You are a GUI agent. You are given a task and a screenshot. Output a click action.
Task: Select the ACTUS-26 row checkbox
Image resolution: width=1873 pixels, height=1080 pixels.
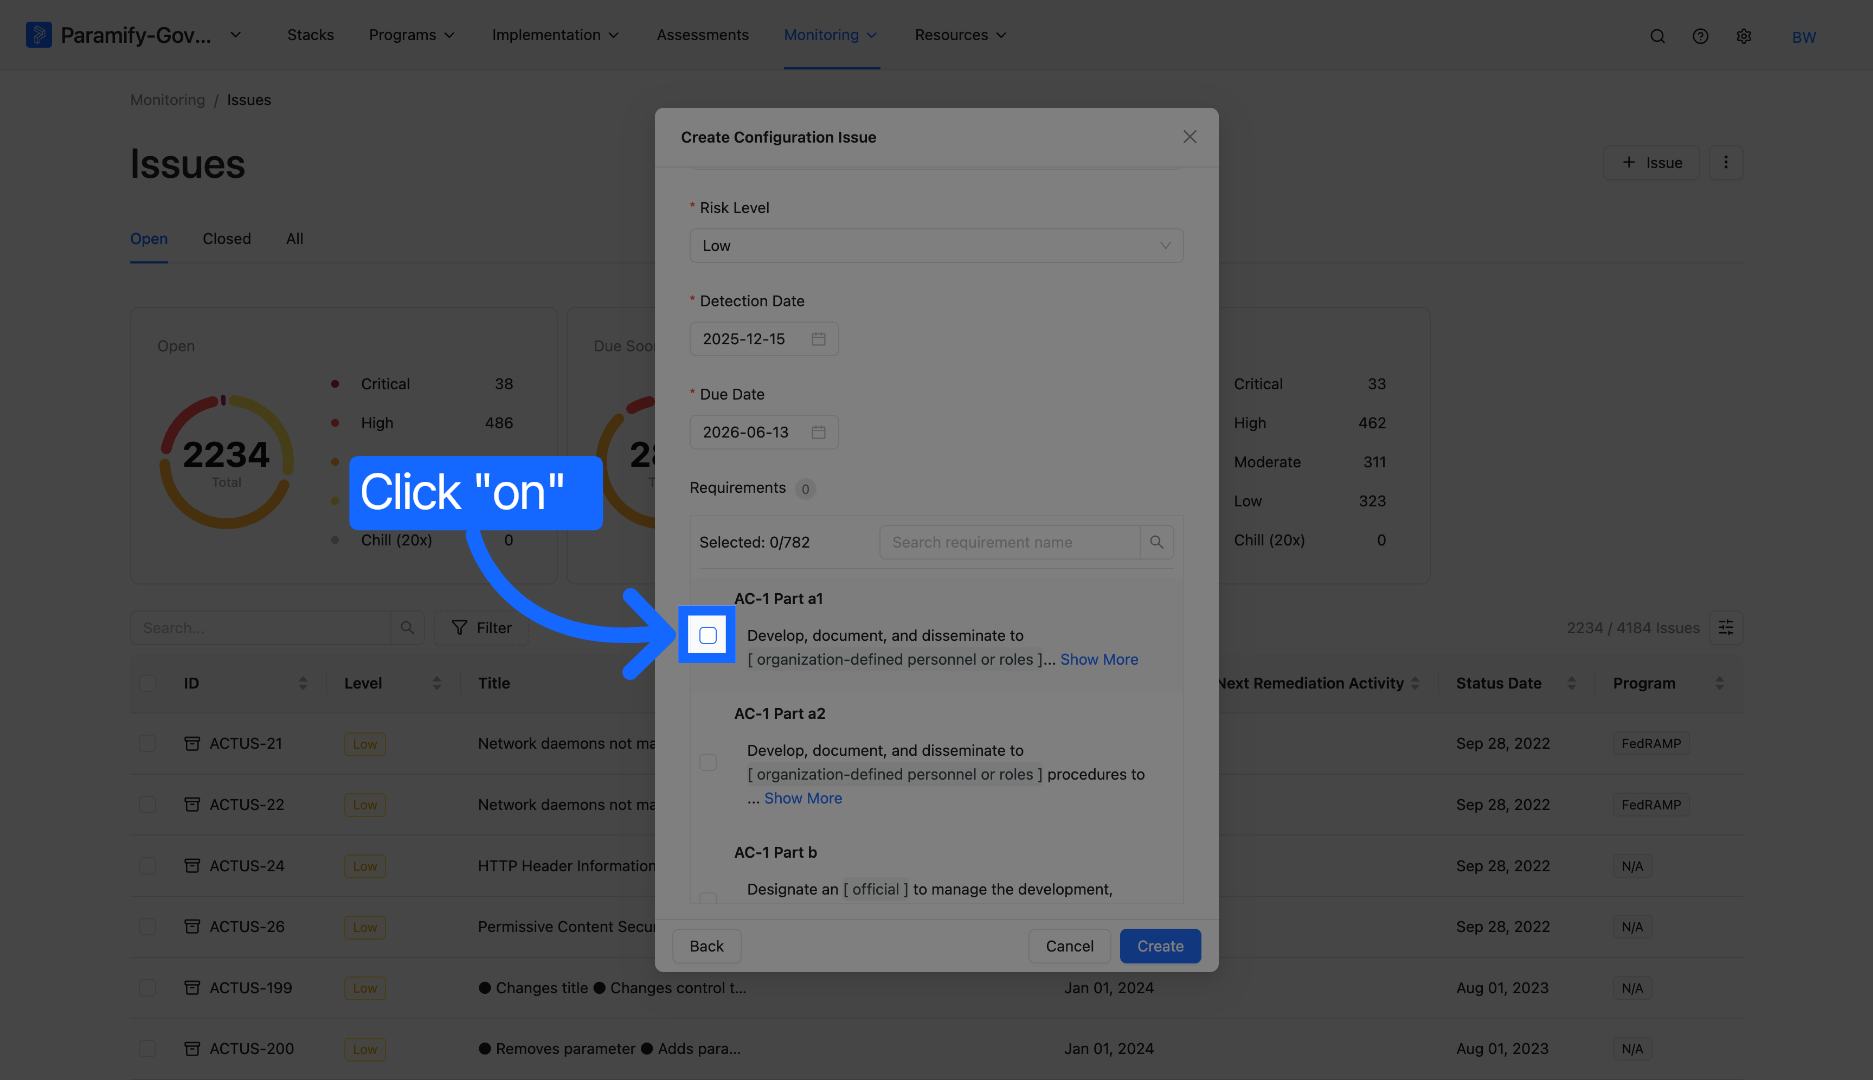click(x=148, y=927)
